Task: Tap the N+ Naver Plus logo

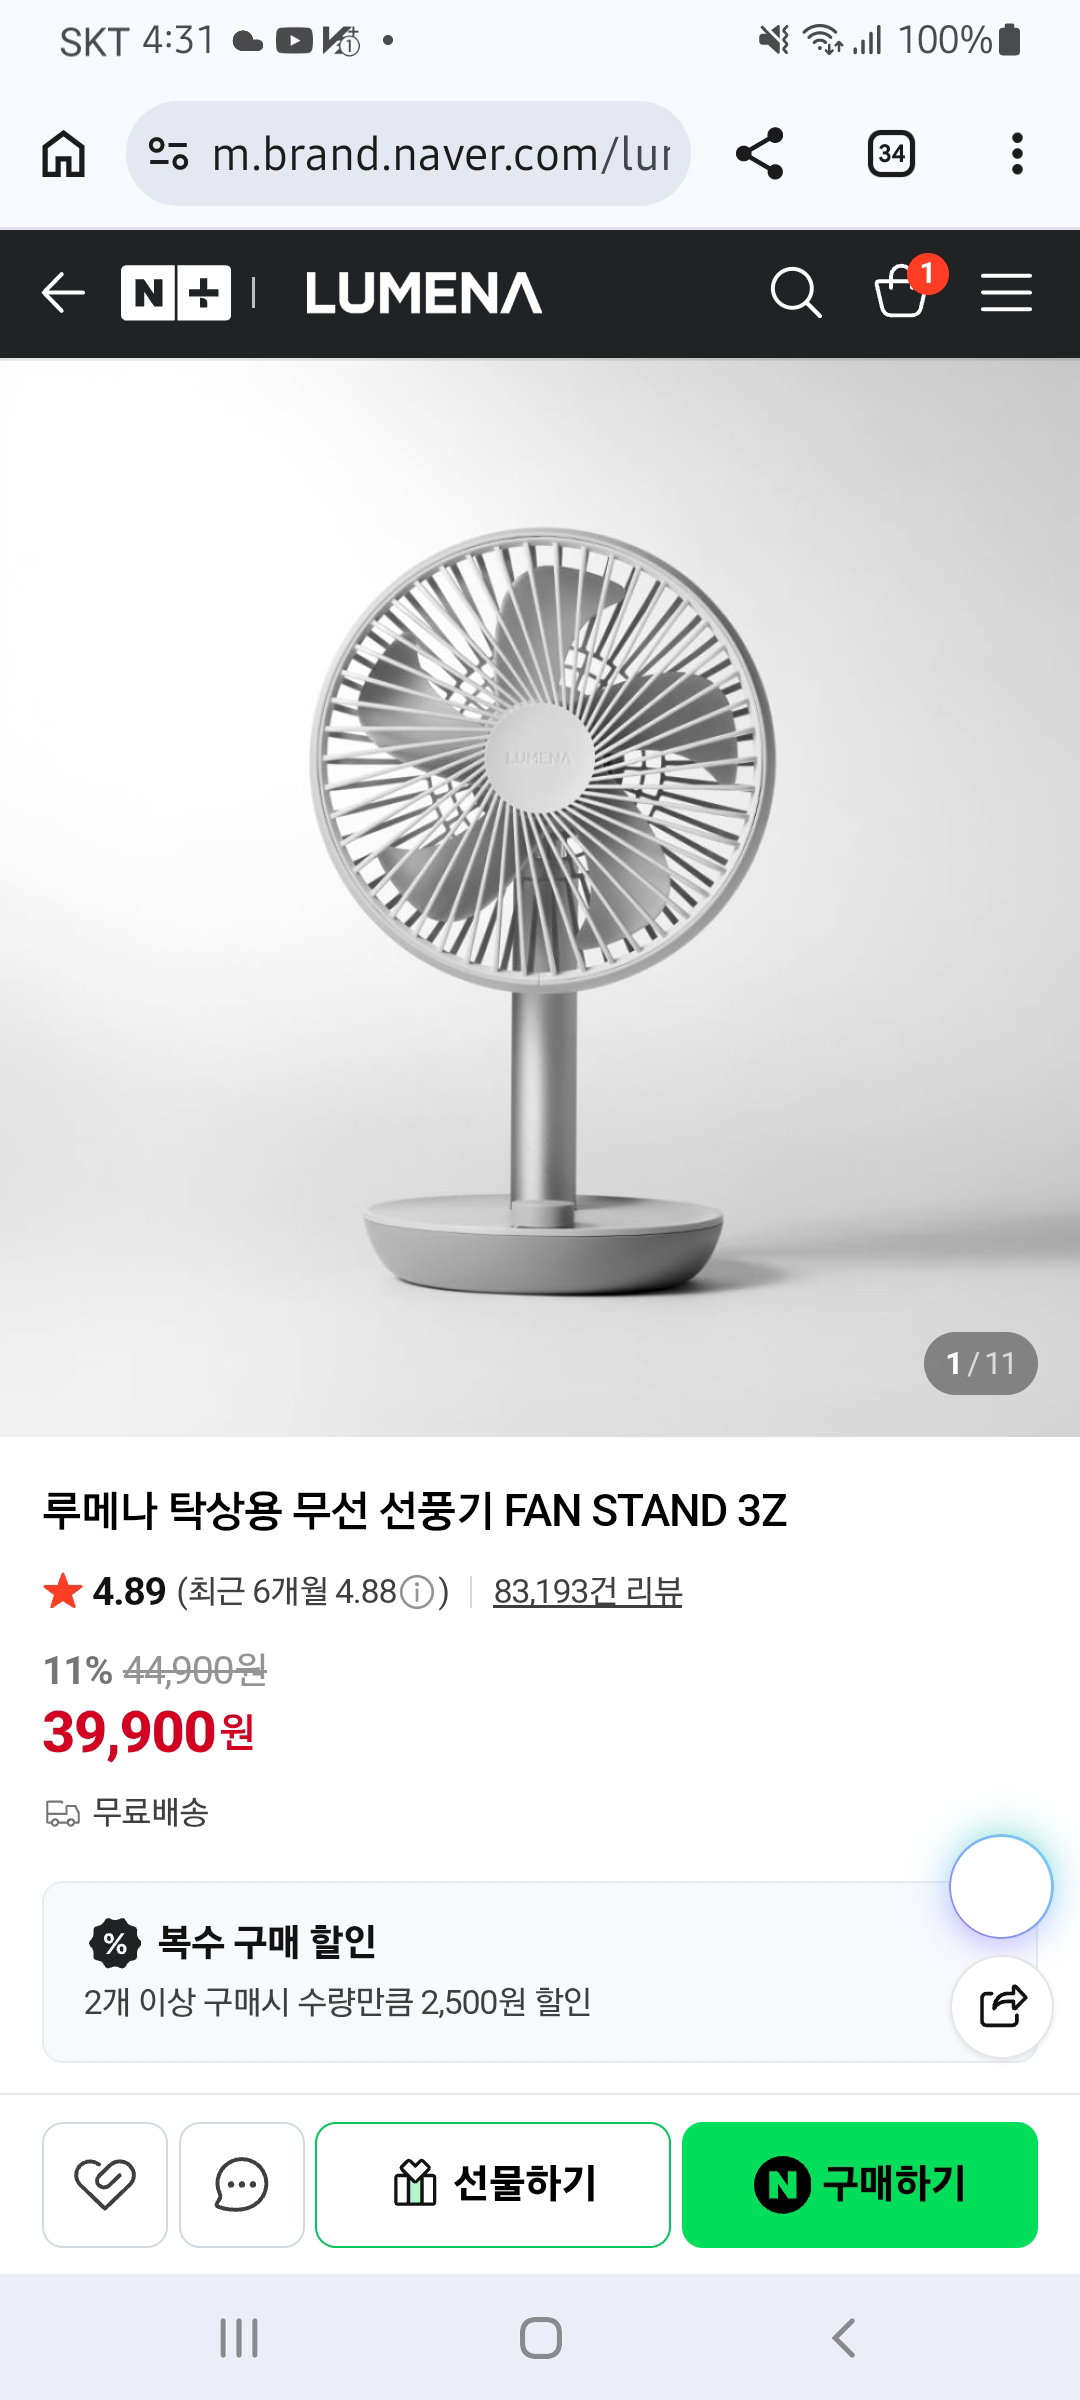Action: tap(176, 293)
